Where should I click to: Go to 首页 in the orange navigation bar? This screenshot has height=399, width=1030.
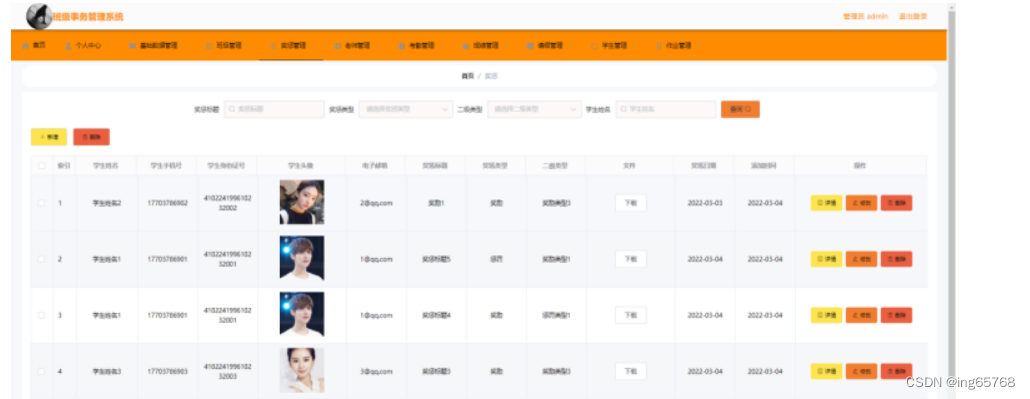click(x=34, y=46)
